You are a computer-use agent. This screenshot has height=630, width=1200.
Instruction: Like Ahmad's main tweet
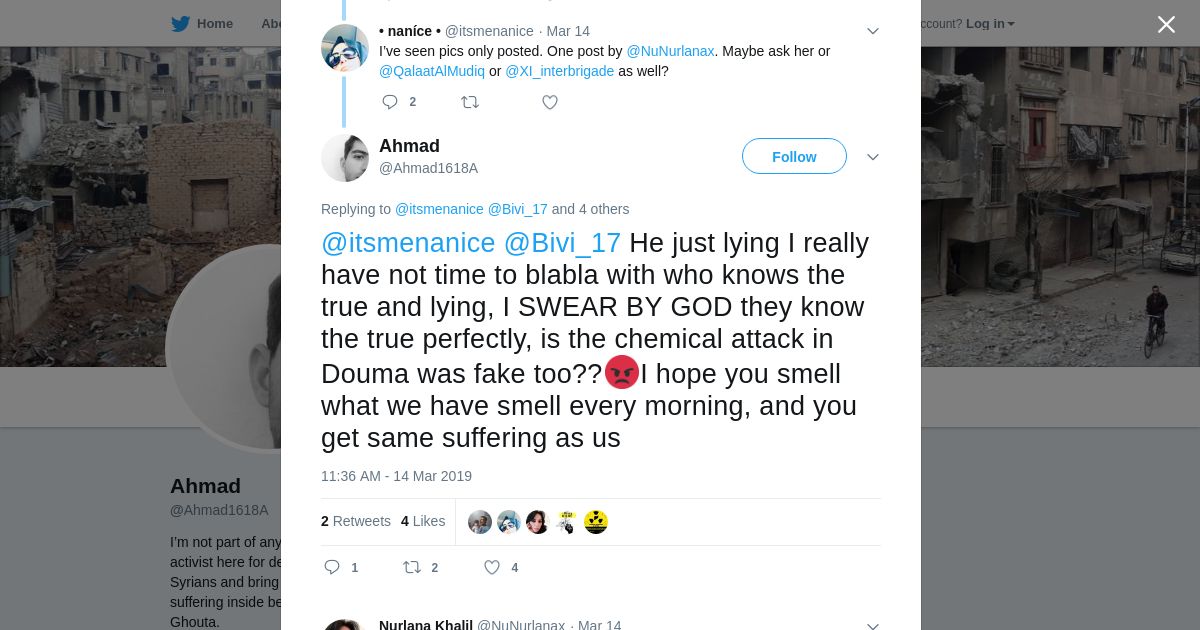click(492, 567)
